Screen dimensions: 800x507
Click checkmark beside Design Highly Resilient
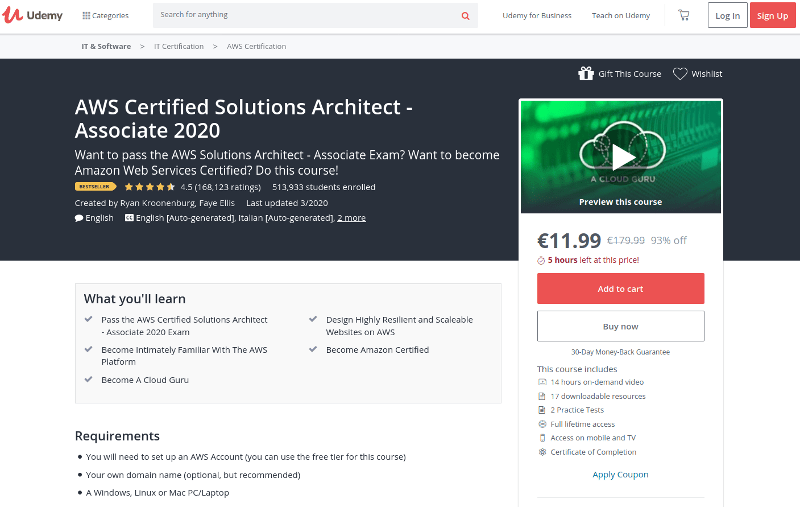coord(313,319)
